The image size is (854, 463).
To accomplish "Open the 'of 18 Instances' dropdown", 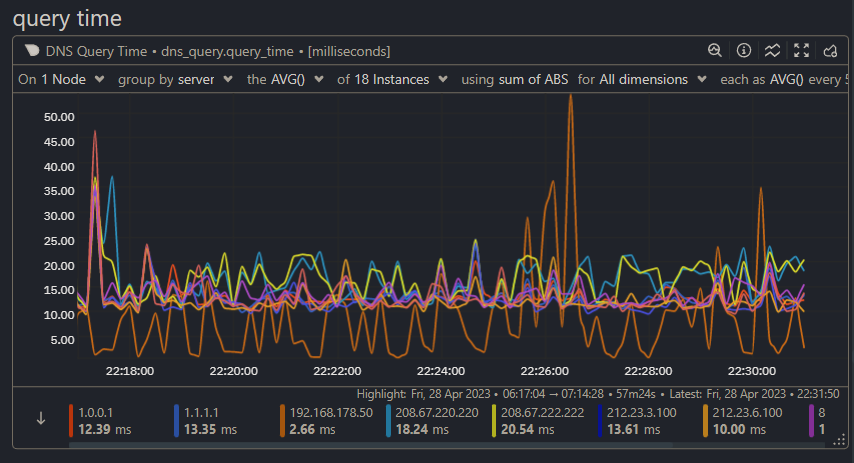I will (x=392, y=80).
